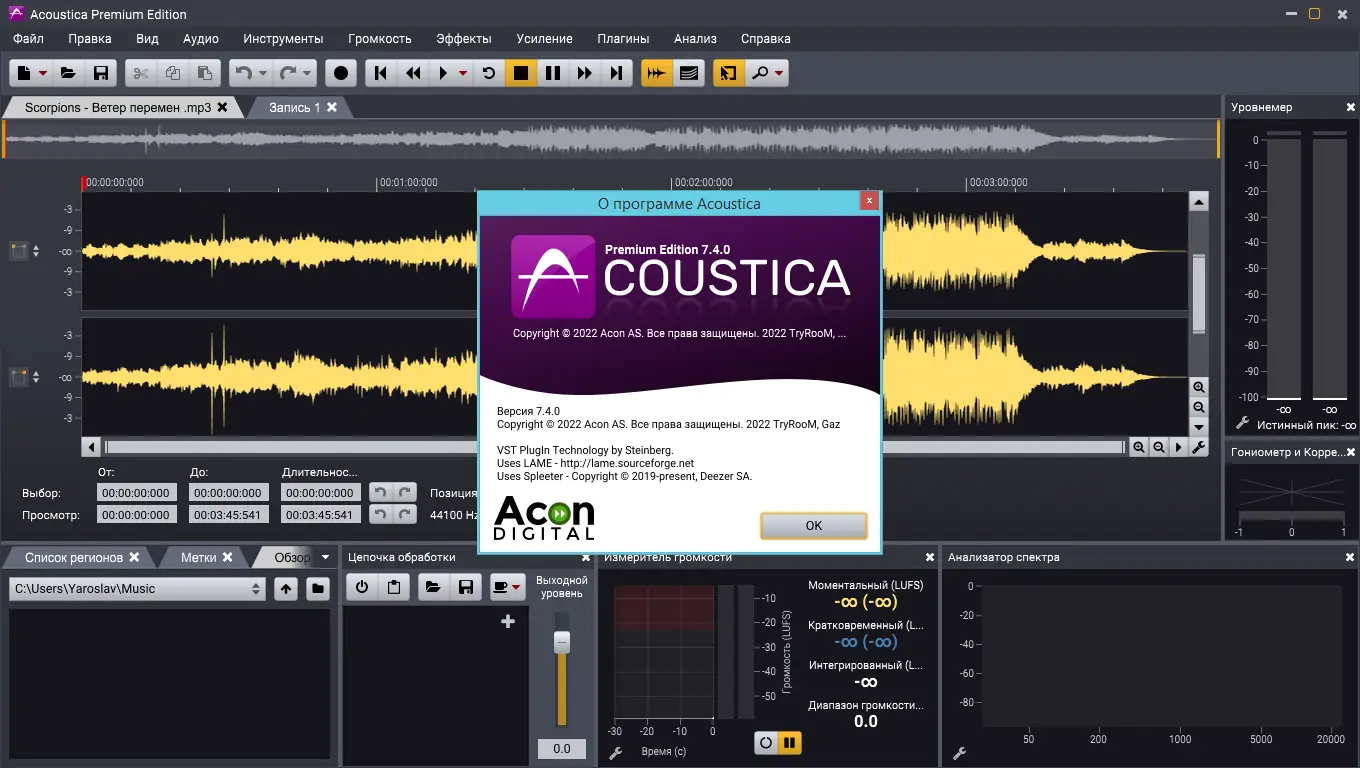
Task: Adjust the Выходной уровень output slider
Action: pyautogui.click(x=562, y=642)
